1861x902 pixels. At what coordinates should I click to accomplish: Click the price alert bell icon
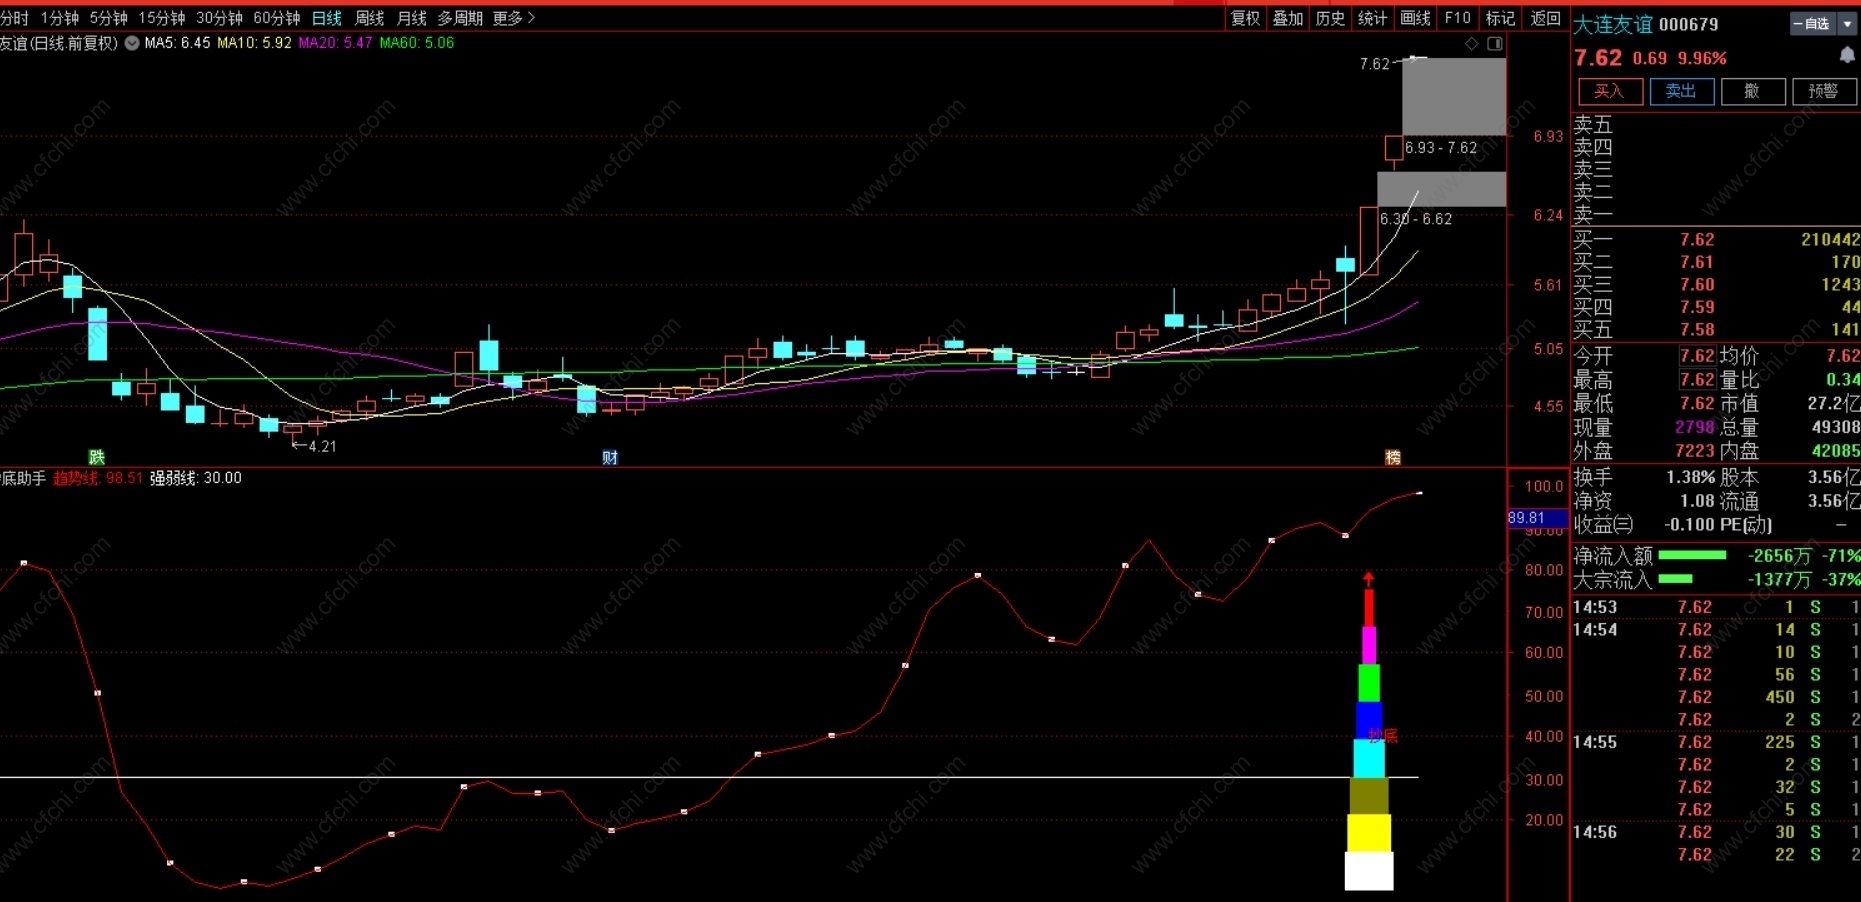pyautogui.click(x=1846, y=55)
